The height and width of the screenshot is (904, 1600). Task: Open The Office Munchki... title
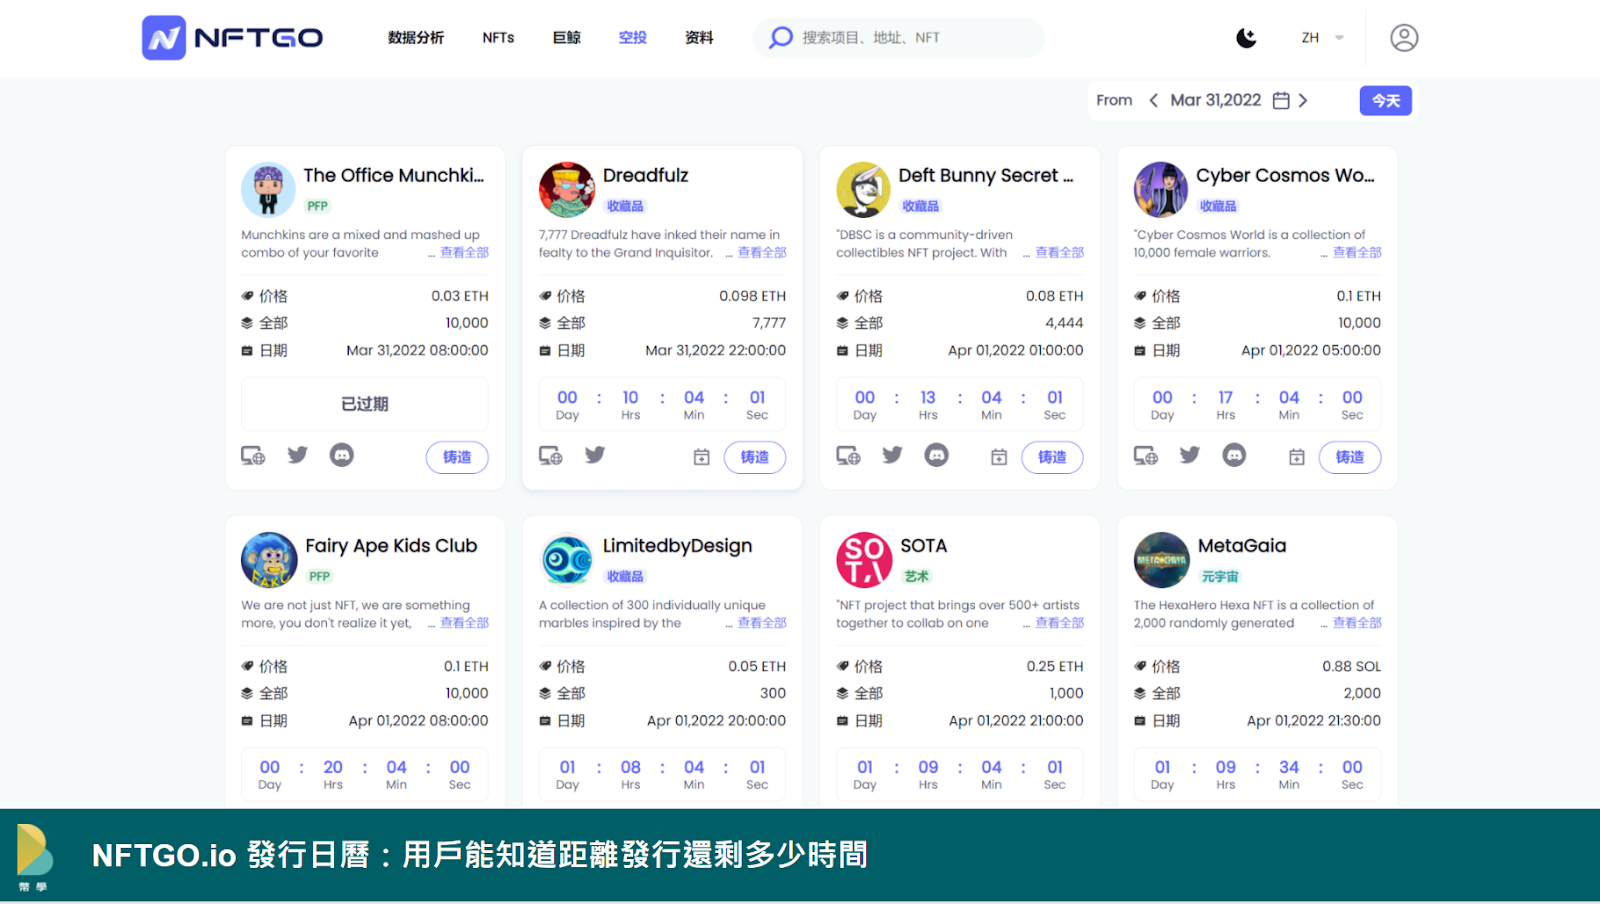(x=394, y=175)
